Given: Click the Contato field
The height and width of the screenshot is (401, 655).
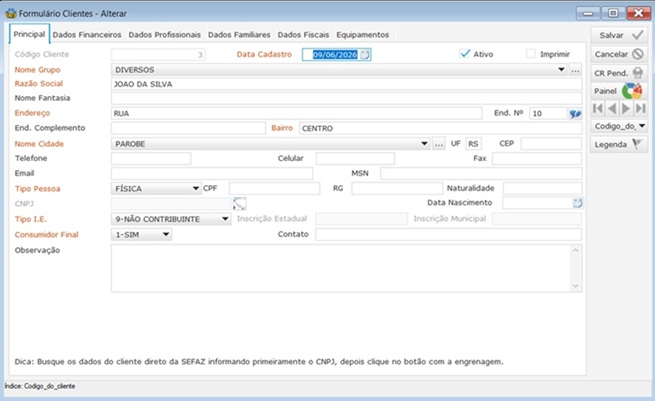Looking at the screenshot, I should coord(448,234).
